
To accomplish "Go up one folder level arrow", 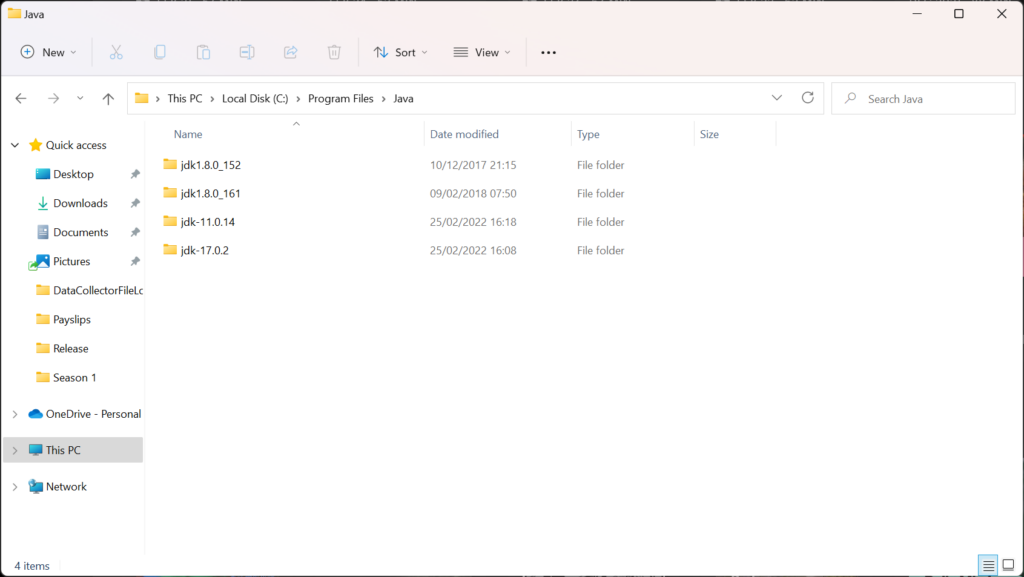I will pyautogui.click(x=108, y=99).
